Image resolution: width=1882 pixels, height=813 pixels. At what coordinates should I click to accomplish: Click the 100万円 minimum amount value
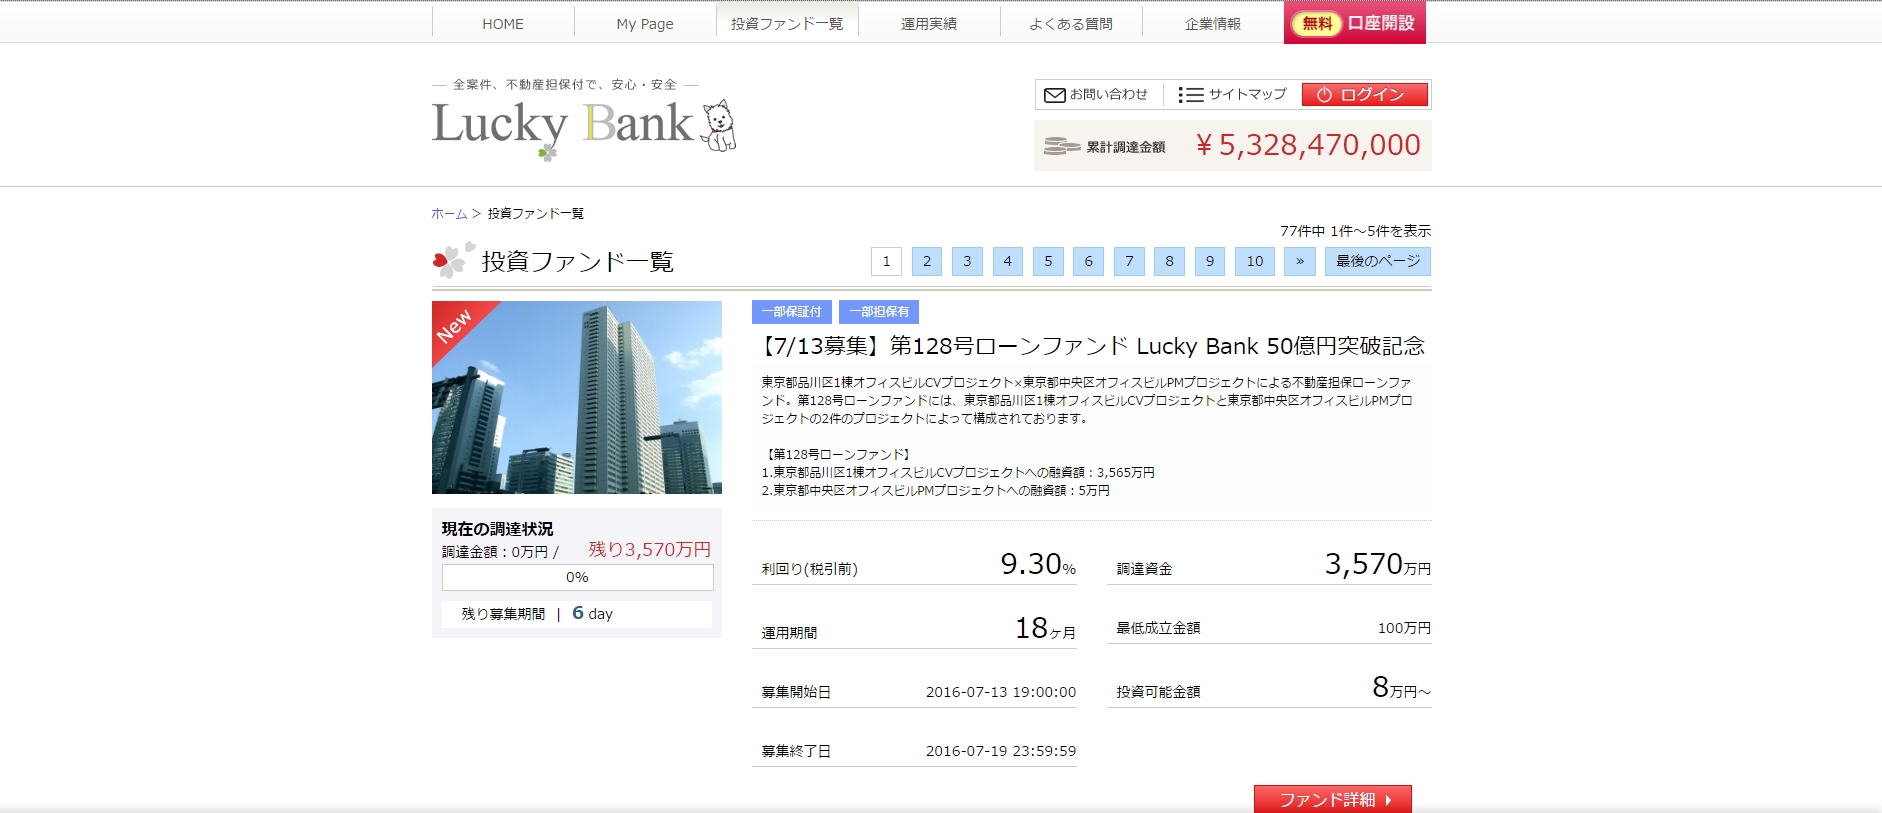click(1404, 628)
